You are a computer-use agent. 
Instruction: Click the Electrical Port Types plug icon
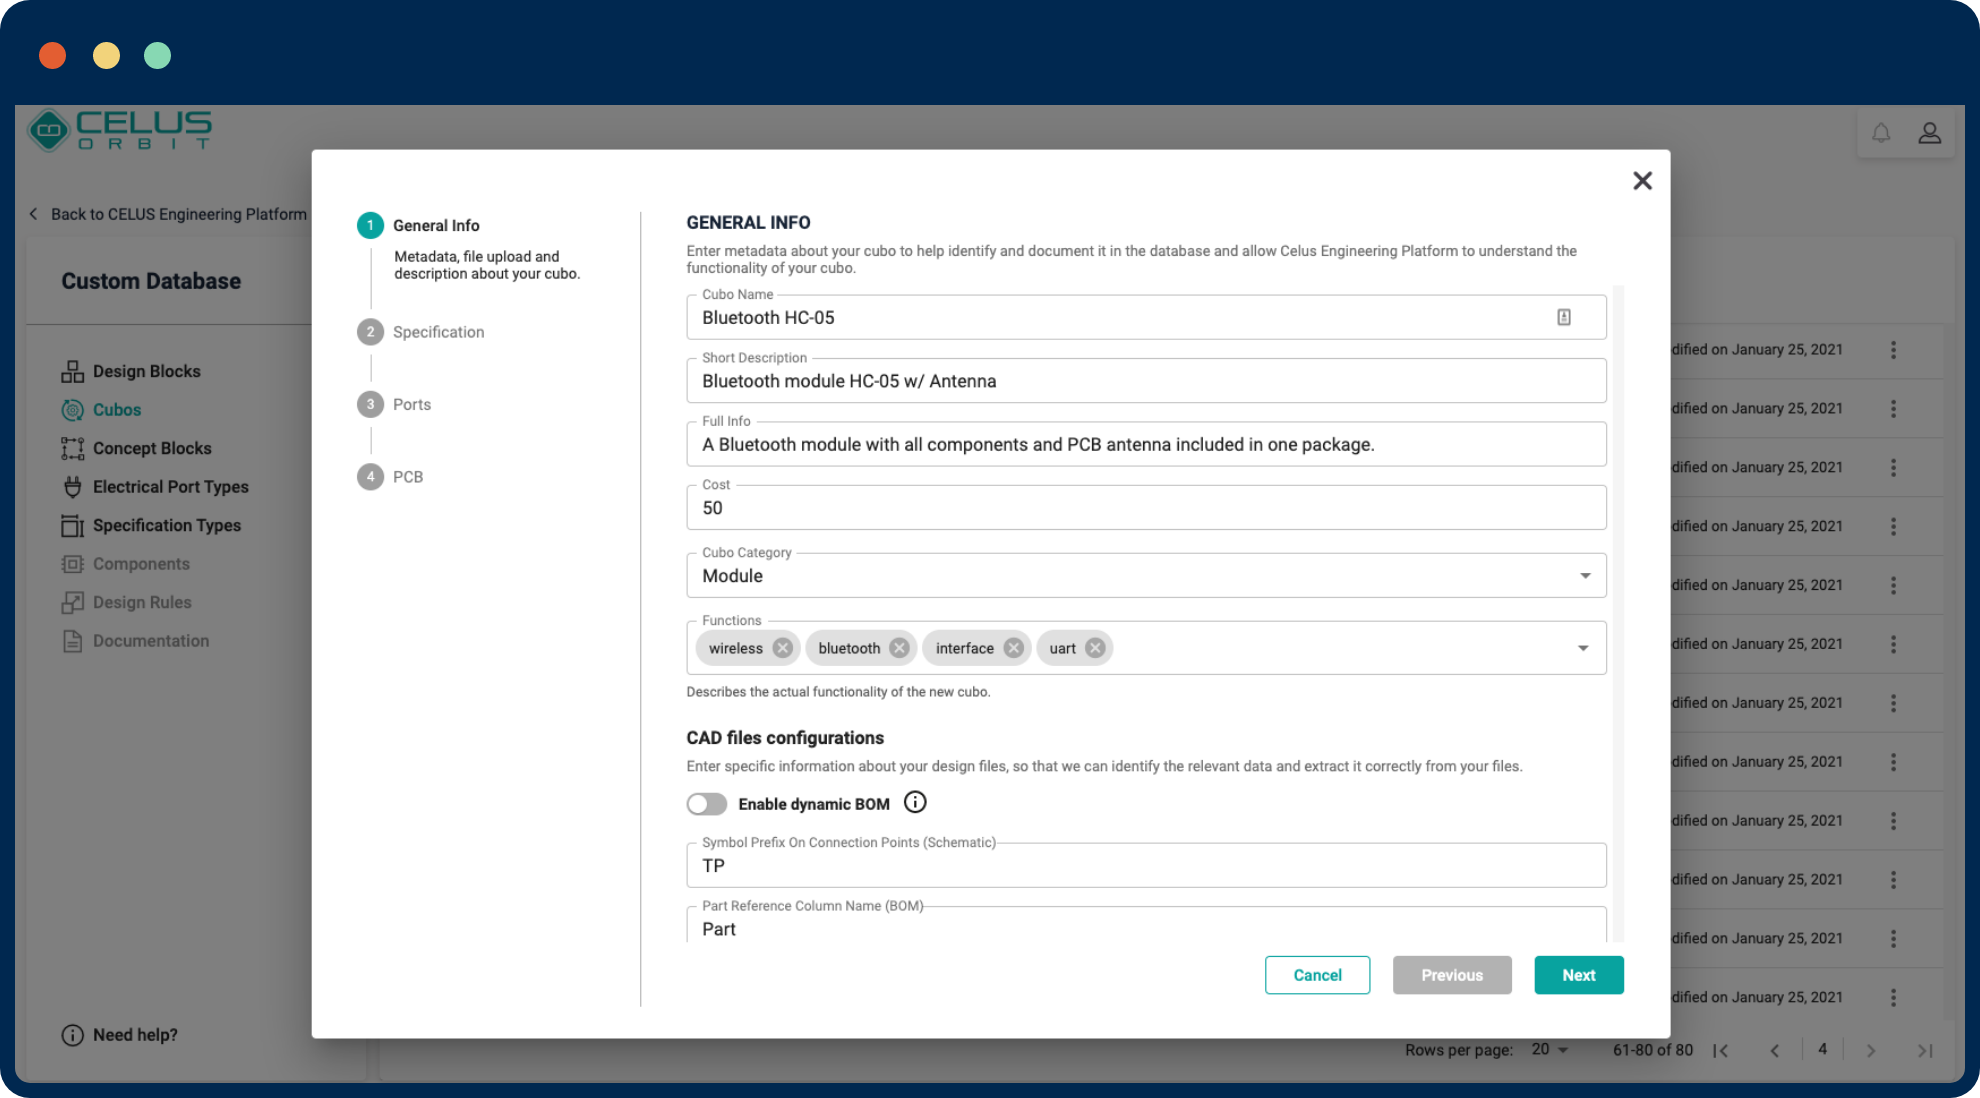[72, 487]
